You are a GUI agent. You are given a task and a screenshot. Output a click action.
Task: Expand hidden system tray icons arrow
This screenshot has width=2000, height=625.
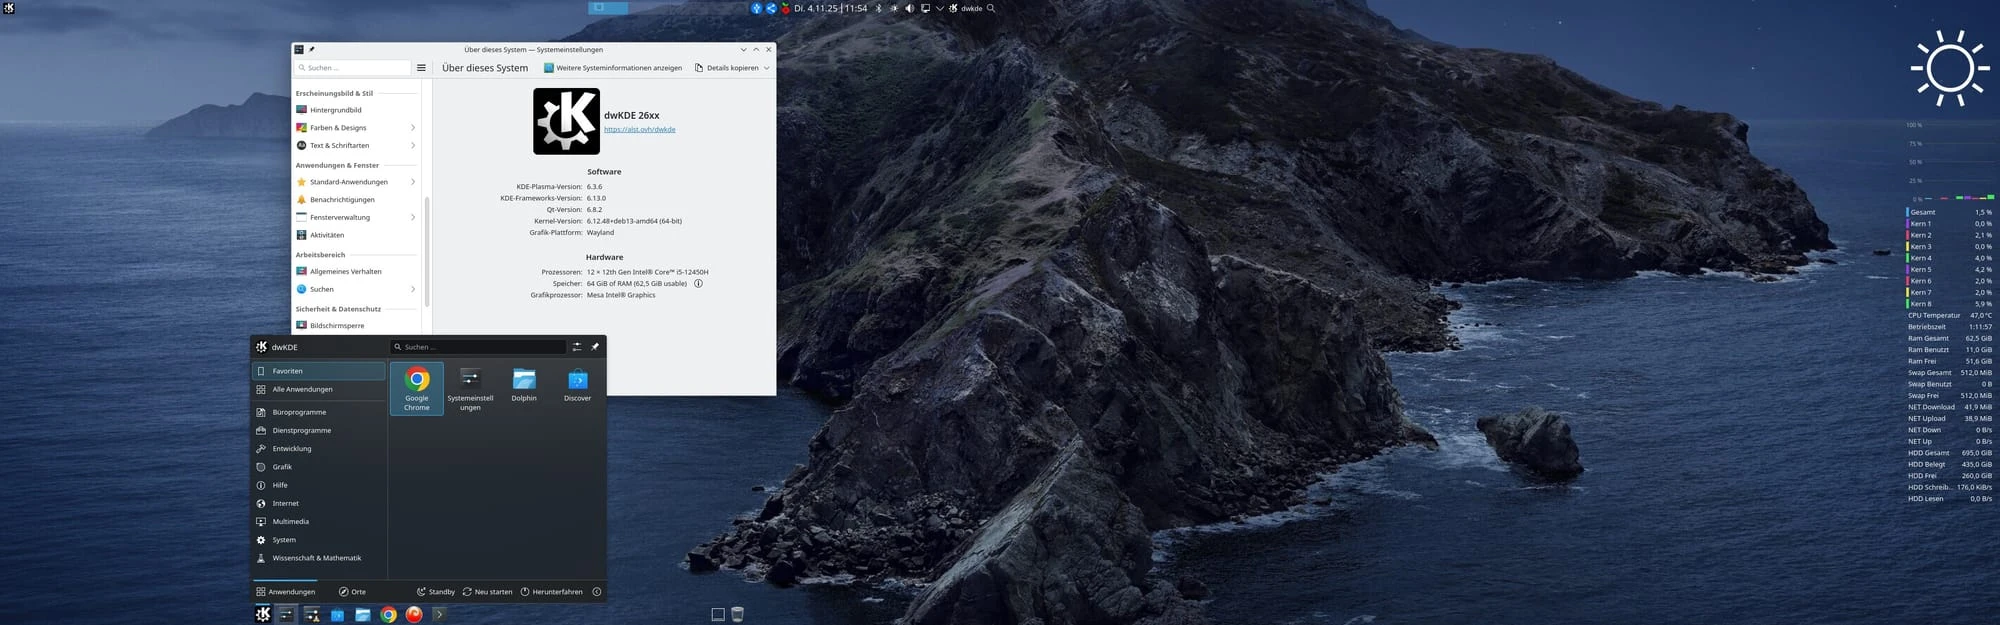click(x=940, y=8)
